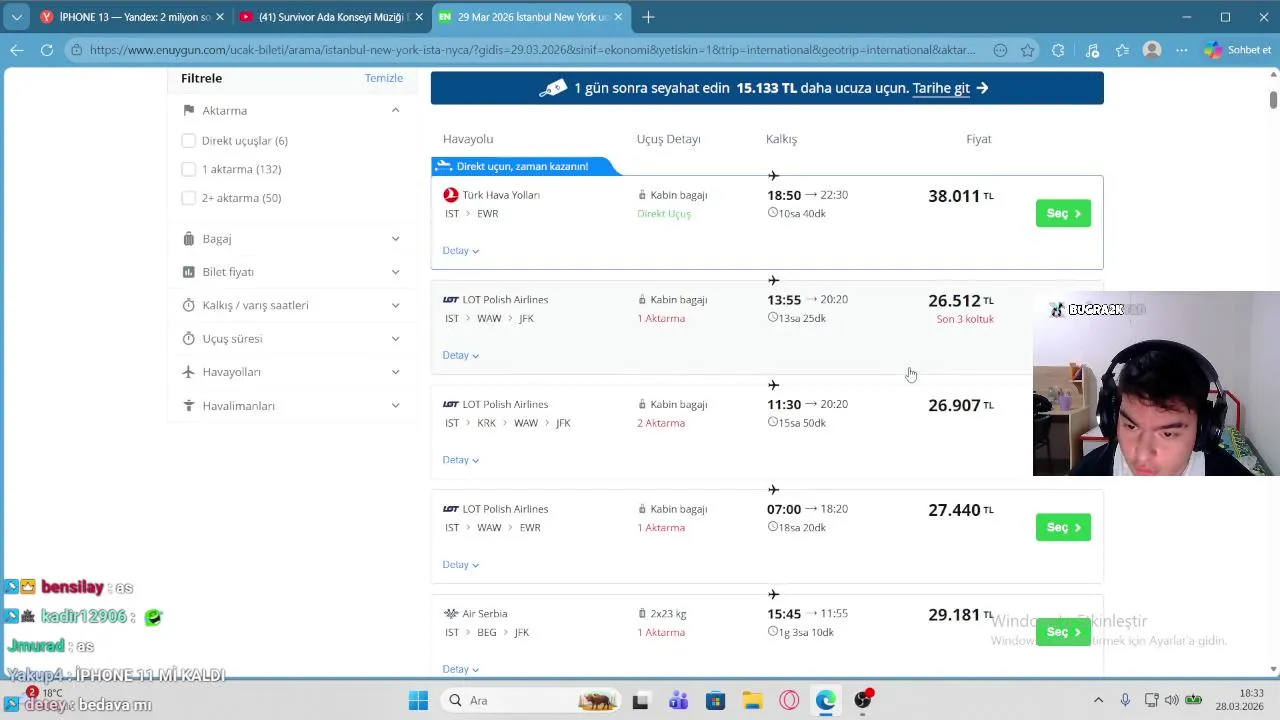Viewport: 1280px width, 720px height.
Task: Click the Edge icon in the taskbar
Action: click(826, 701)
